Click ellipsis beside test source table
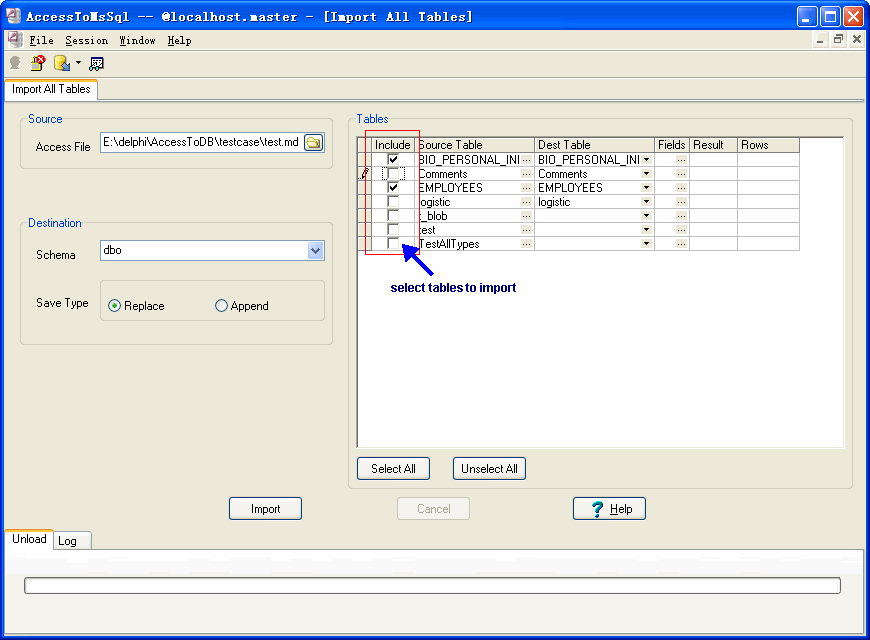Screen dimensions: 870x640 (x=526, y=230)
